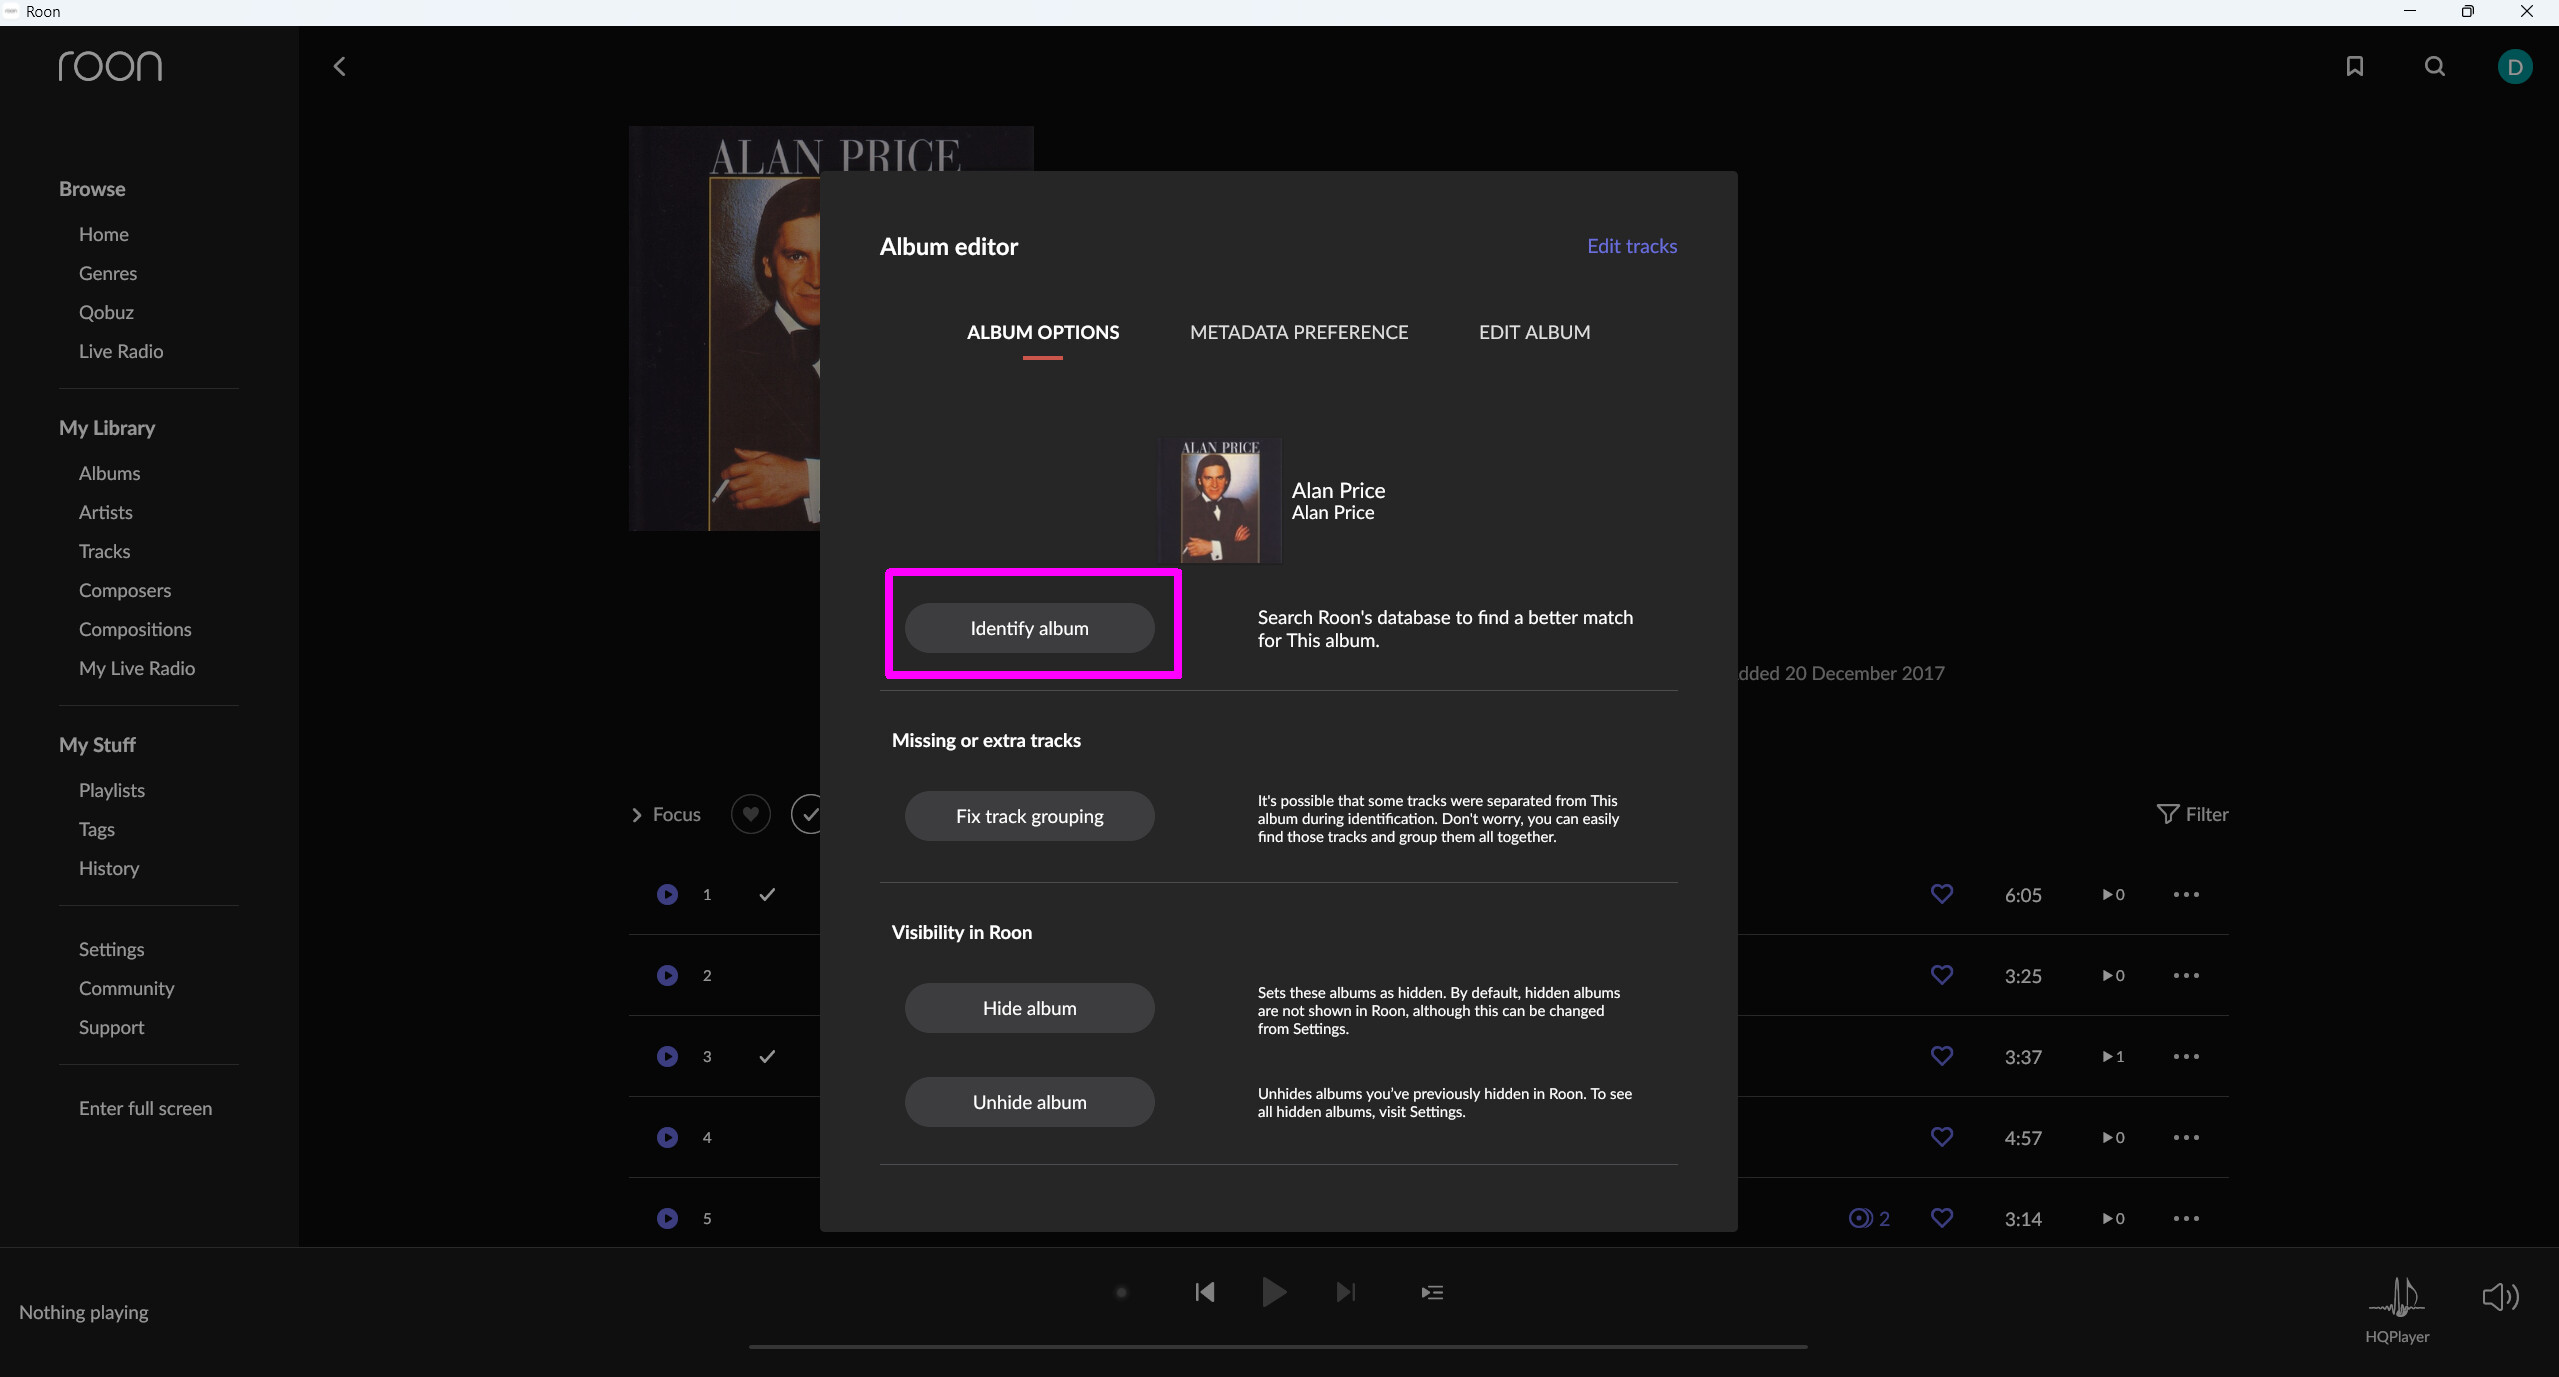Skip to previous track
This screenshot has height=1377, width=2559.
(1205, 1292)
